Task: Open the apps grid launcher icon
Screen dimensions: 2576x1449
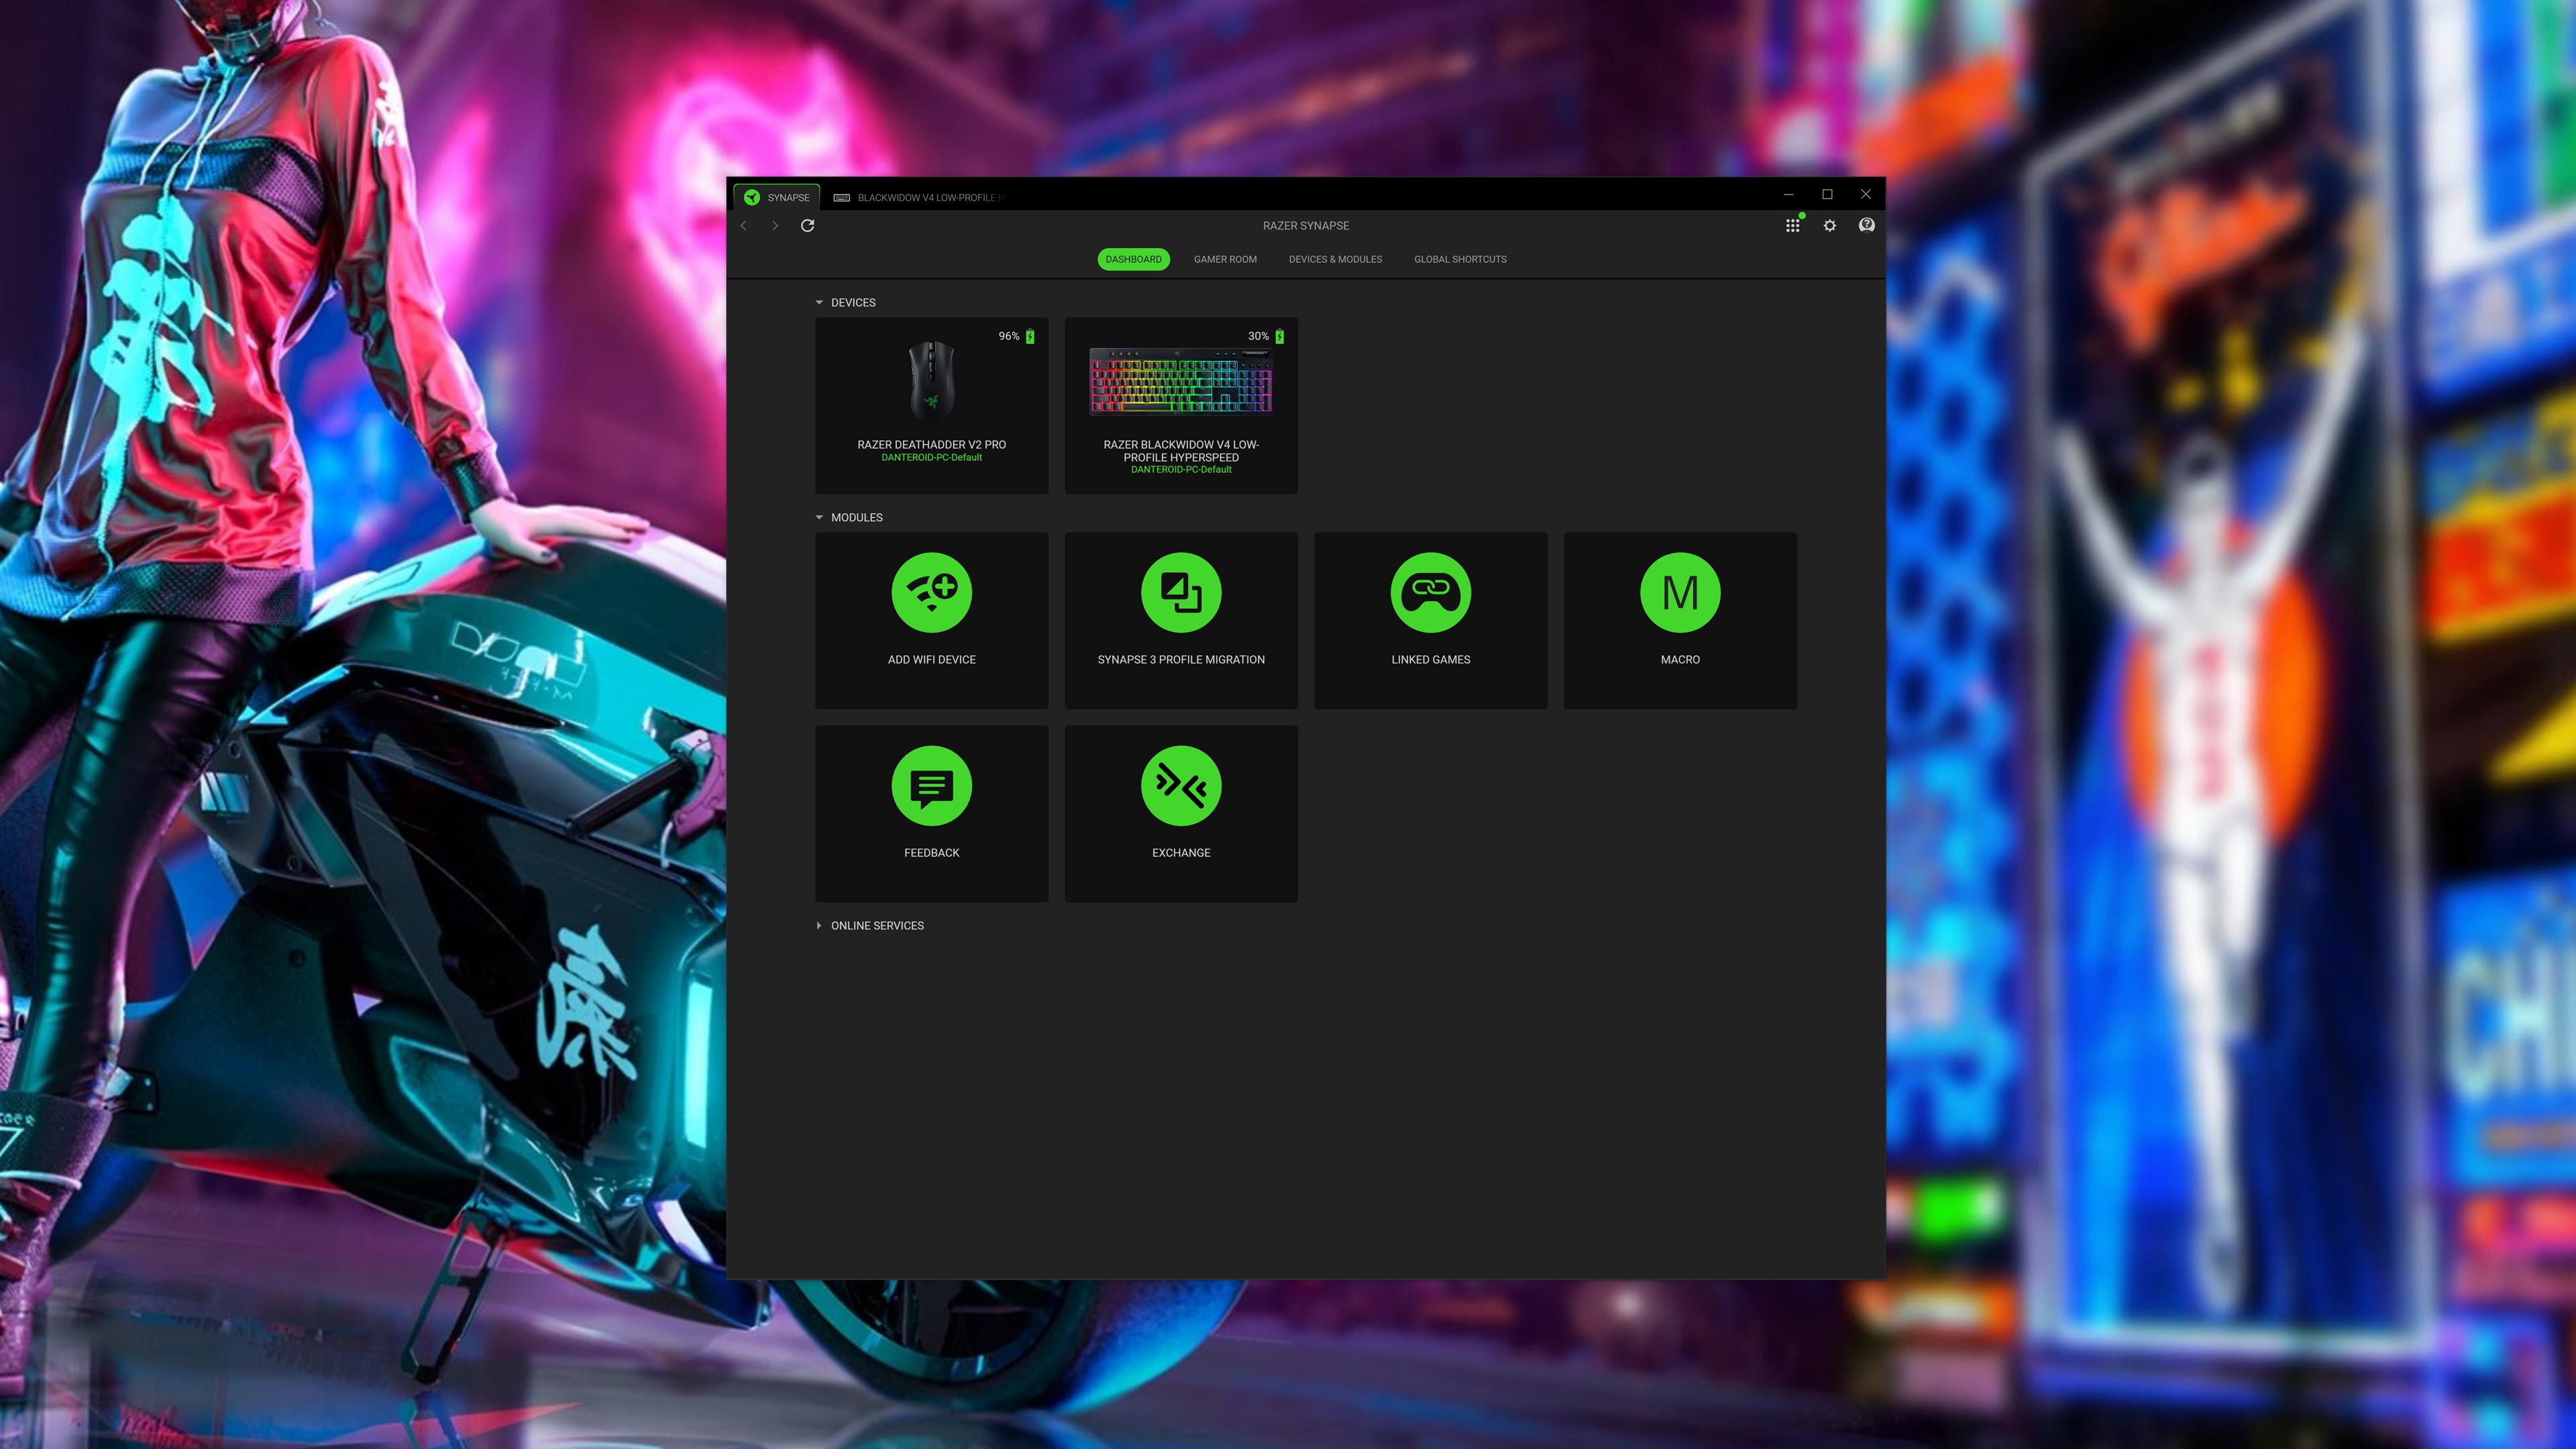Action: coord(1792,225)
